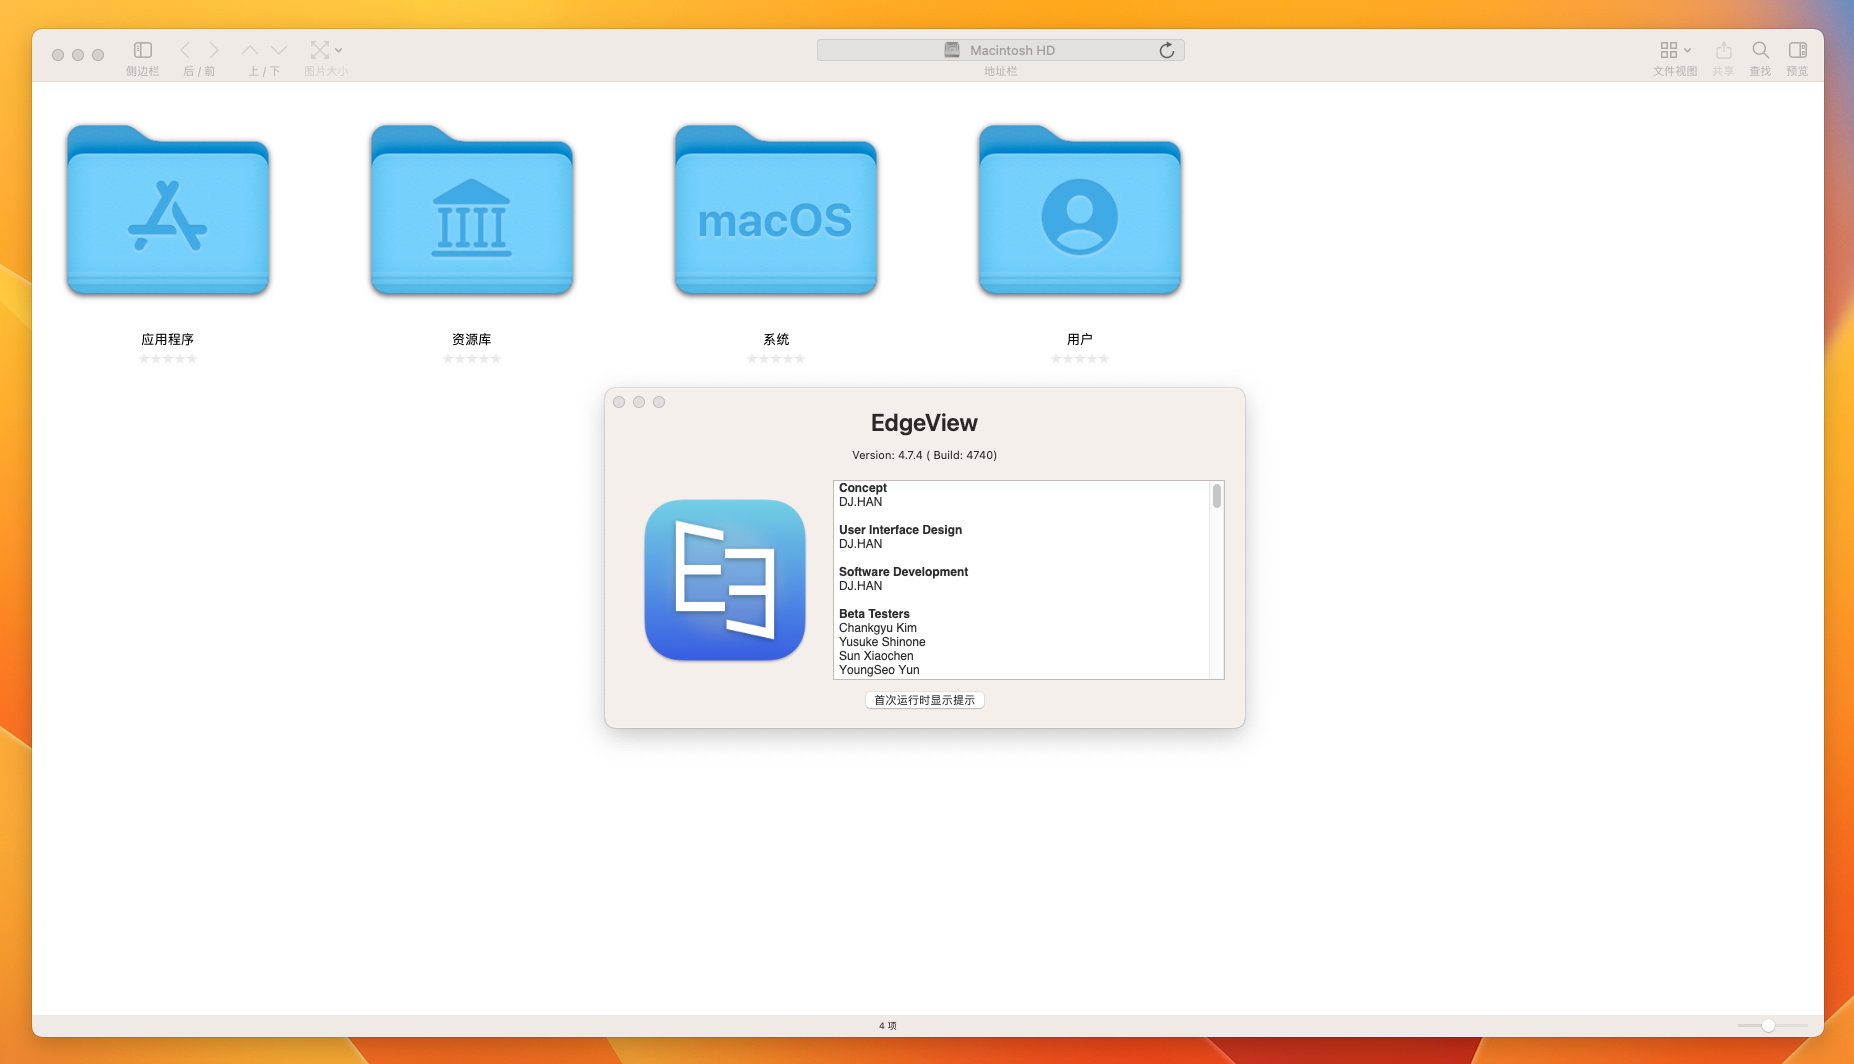
Task: Open the search magnifier icon
Action: (x=1760, y=50)
